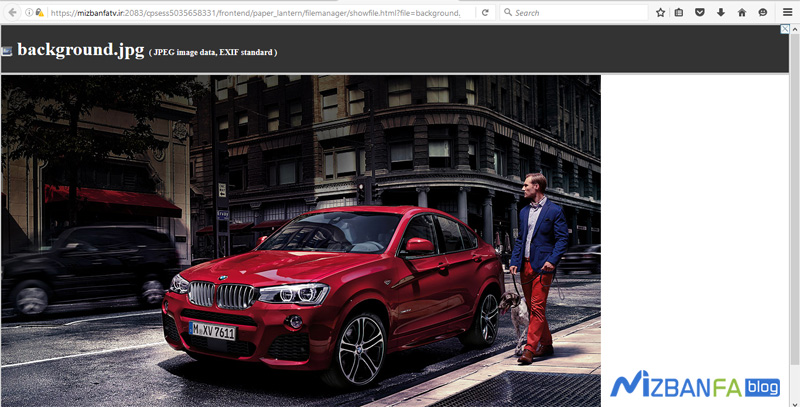Click scrollbar up arrow
This screenshot has height=407, width=800.
(795, 30)
